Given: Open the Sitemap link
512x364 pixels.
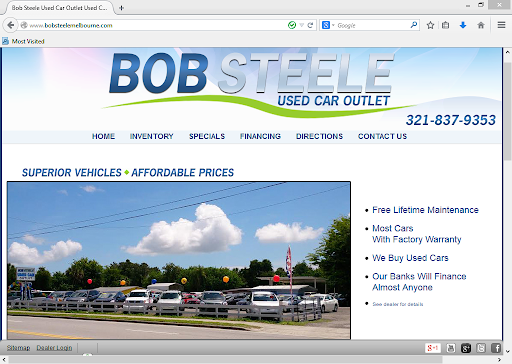Looking at the screenshot, I should tap(18, 348).
